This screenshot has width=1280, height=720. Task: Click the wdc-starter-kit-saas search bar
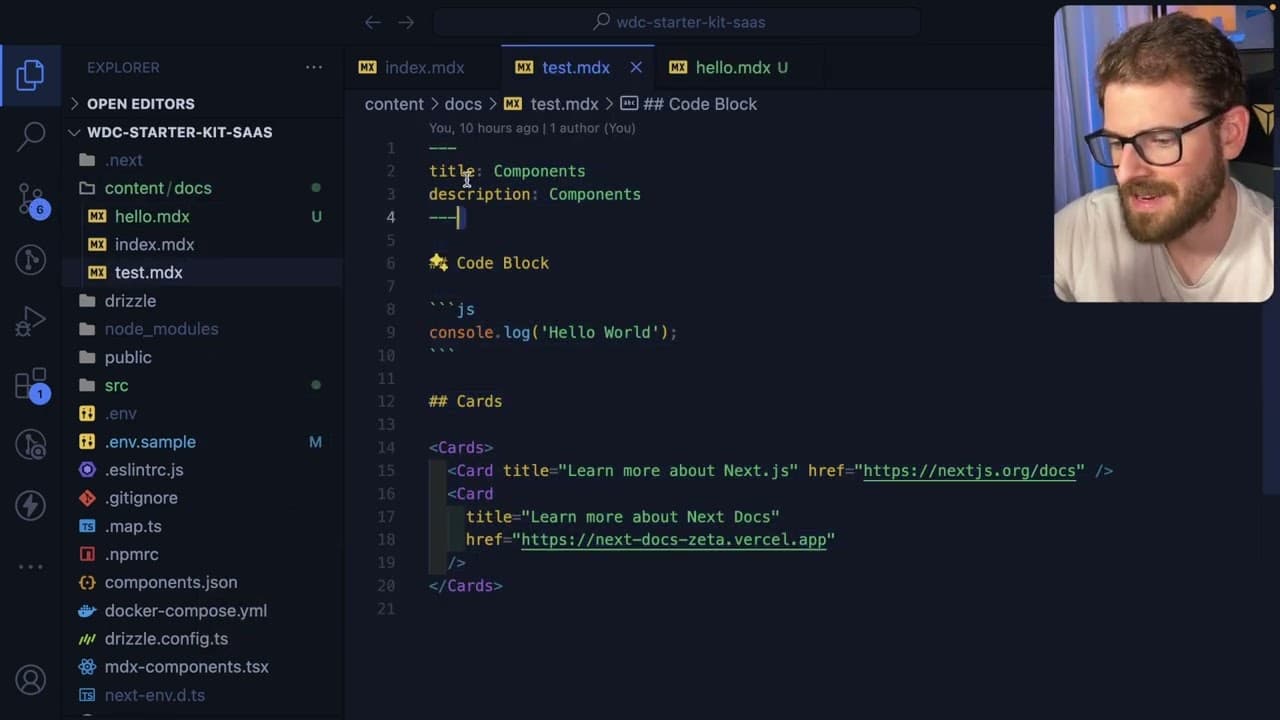[677, 22]
